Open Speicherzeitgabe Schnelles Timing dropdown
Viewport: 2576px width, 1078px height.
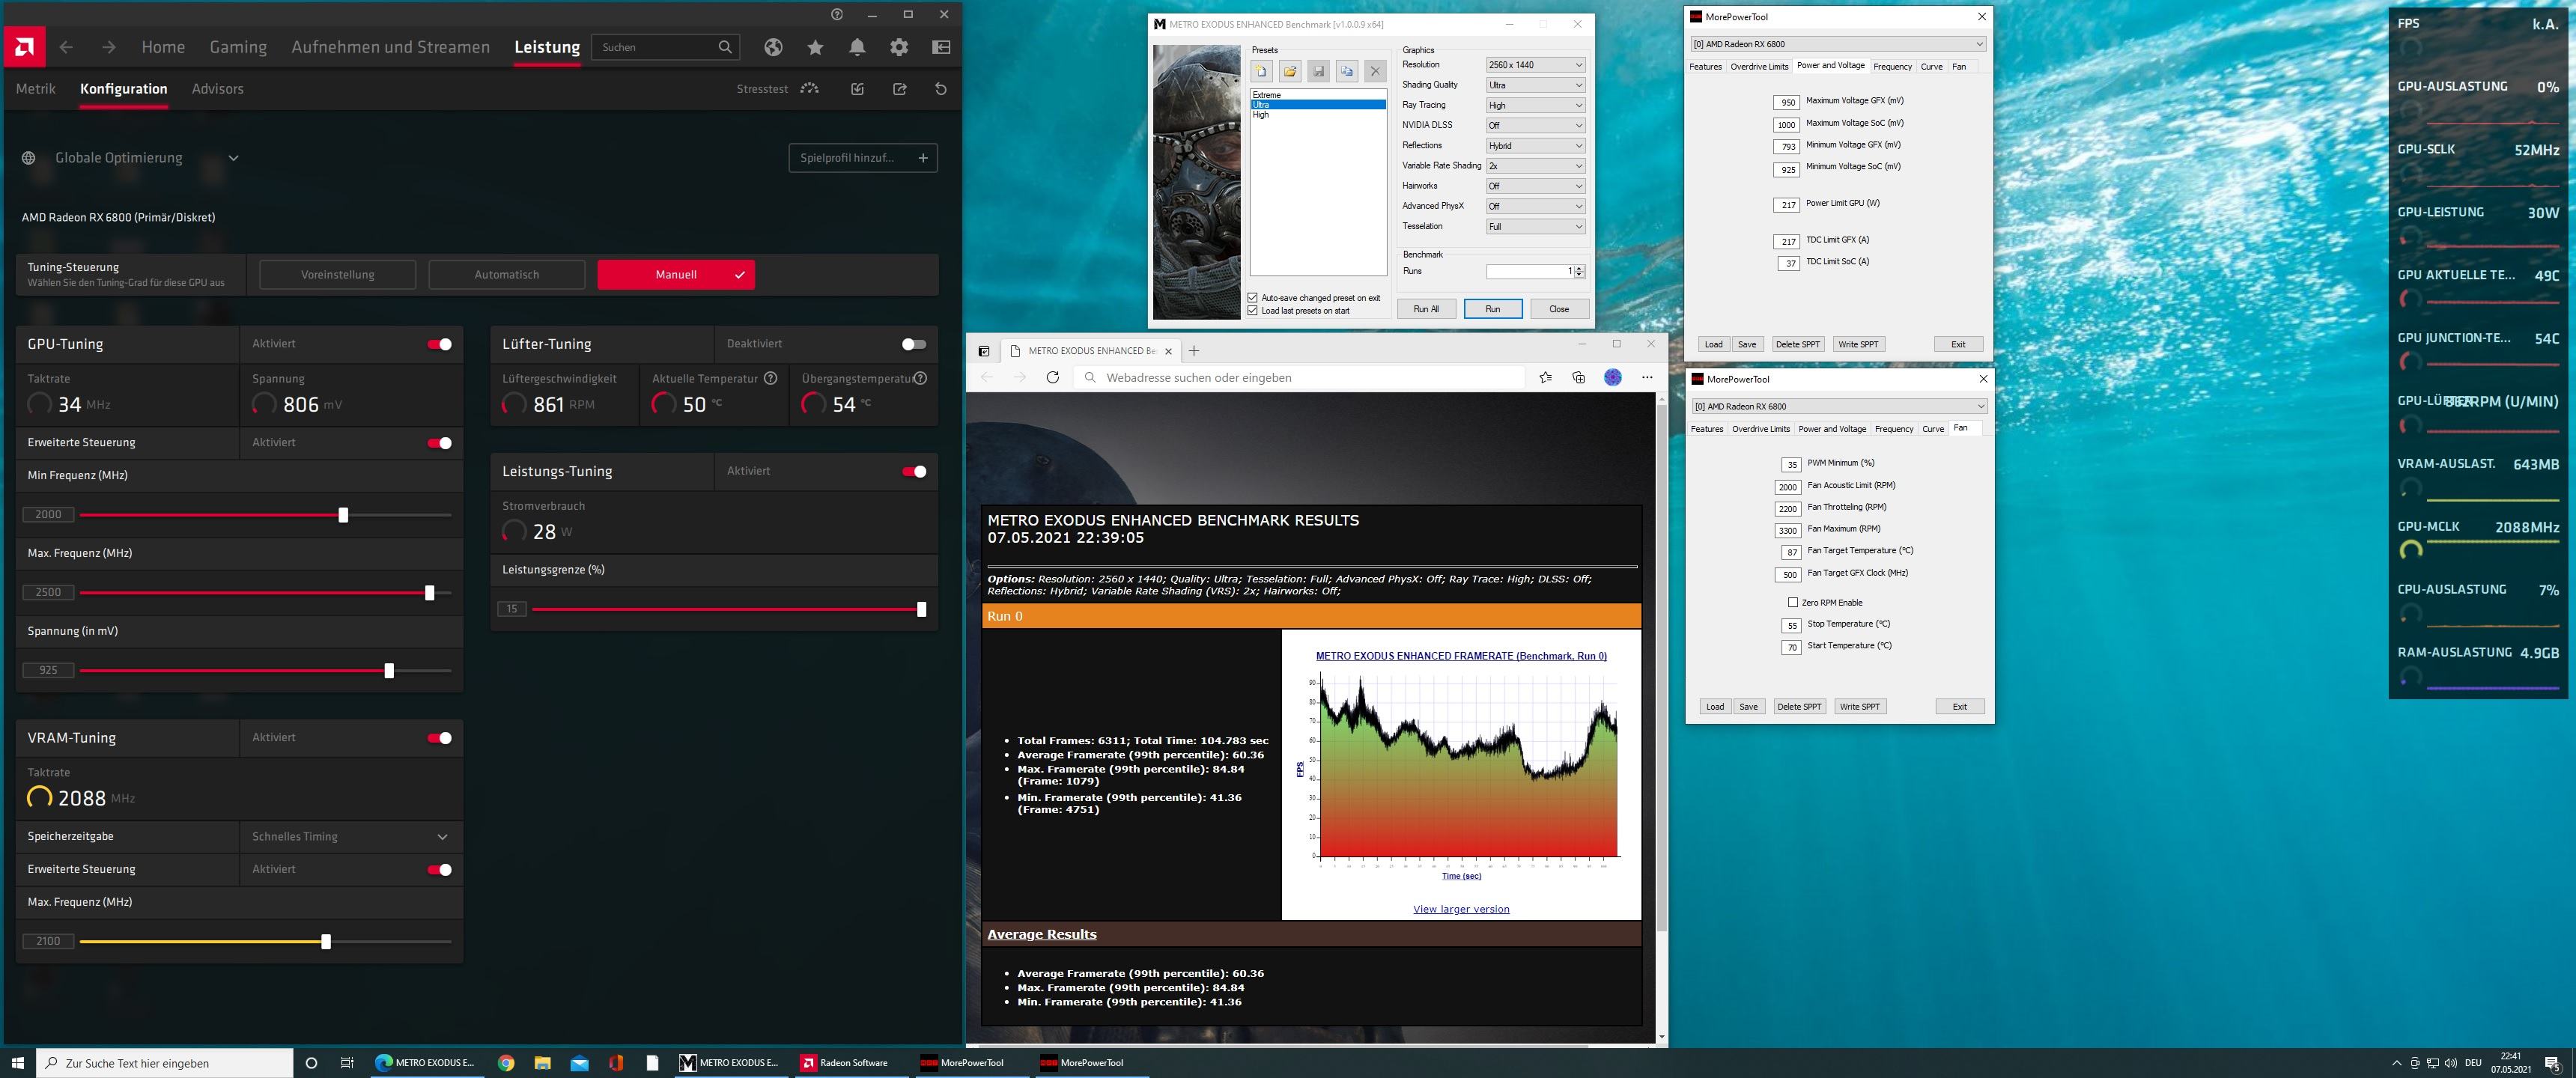pos(351,836)
